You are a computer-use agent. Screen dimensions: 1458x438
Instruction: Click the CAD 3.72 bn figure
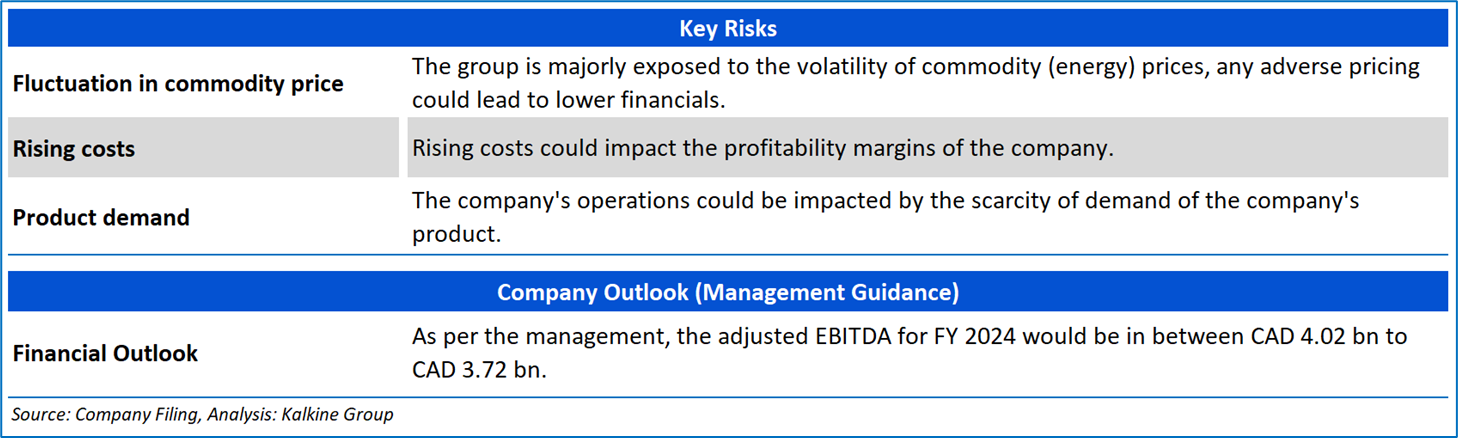pos(479,370)
